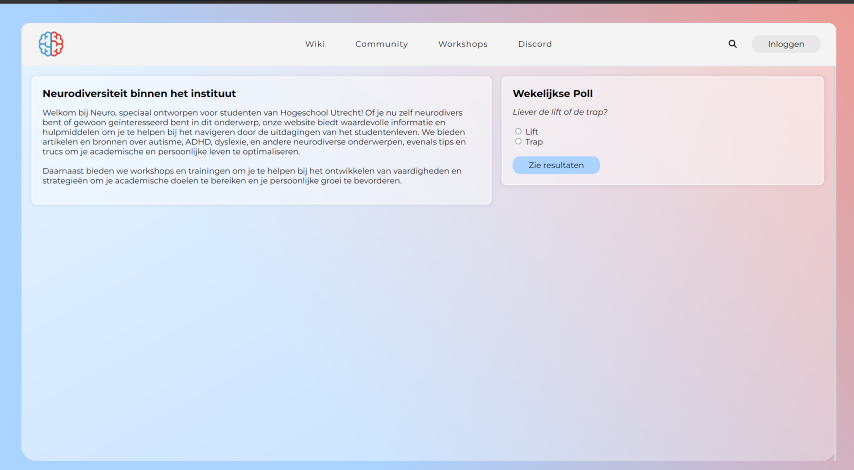Navigate to Workshops
The width and height of the screenshot is (854, 470).
pos(462,44)
